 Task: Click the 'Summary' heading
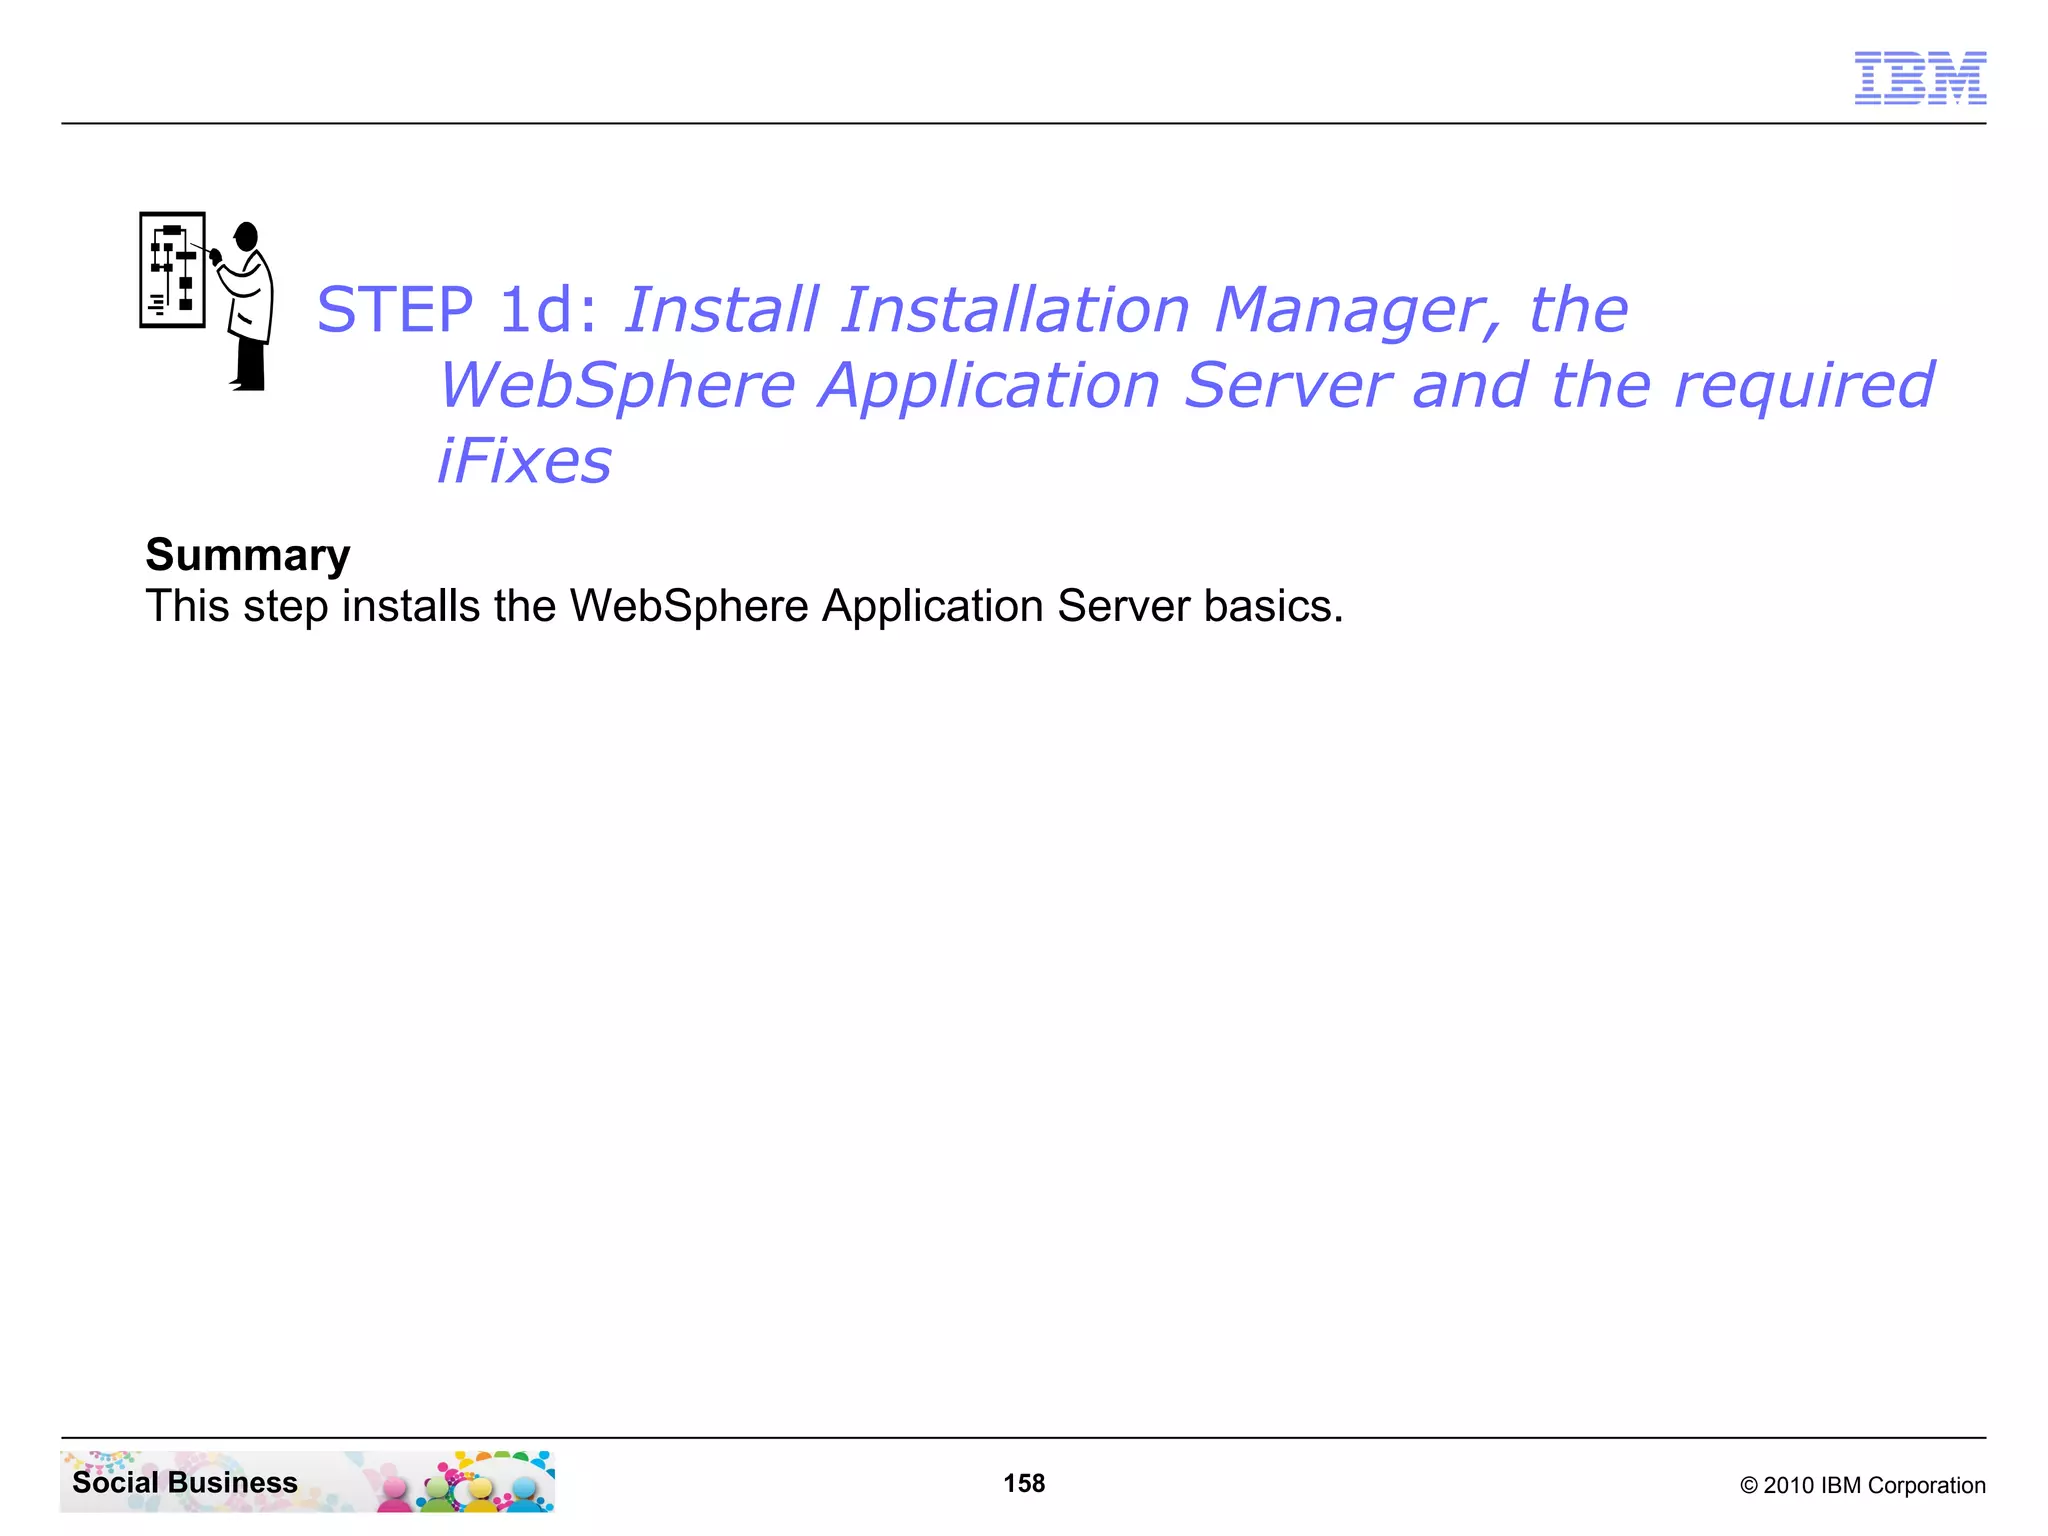point(248,555)
